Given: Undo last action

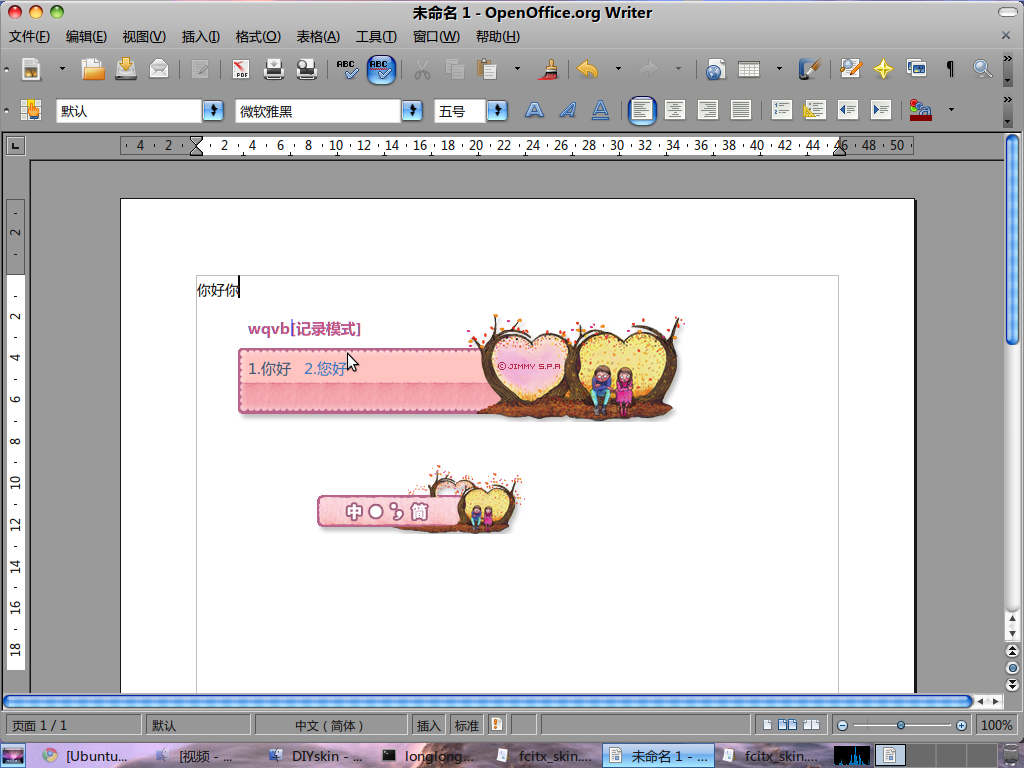Looking at the screenshot, I should point(588,69).
